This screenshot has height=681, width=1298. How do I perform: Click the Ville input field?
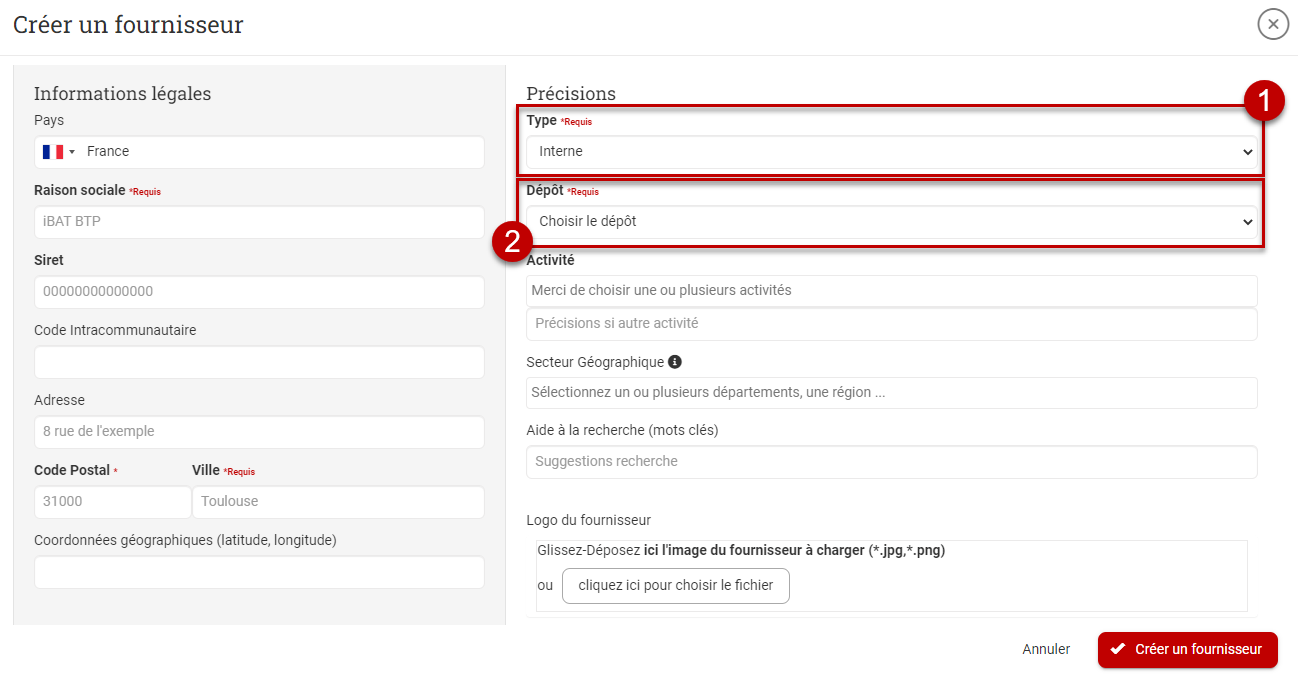point(338,502)
